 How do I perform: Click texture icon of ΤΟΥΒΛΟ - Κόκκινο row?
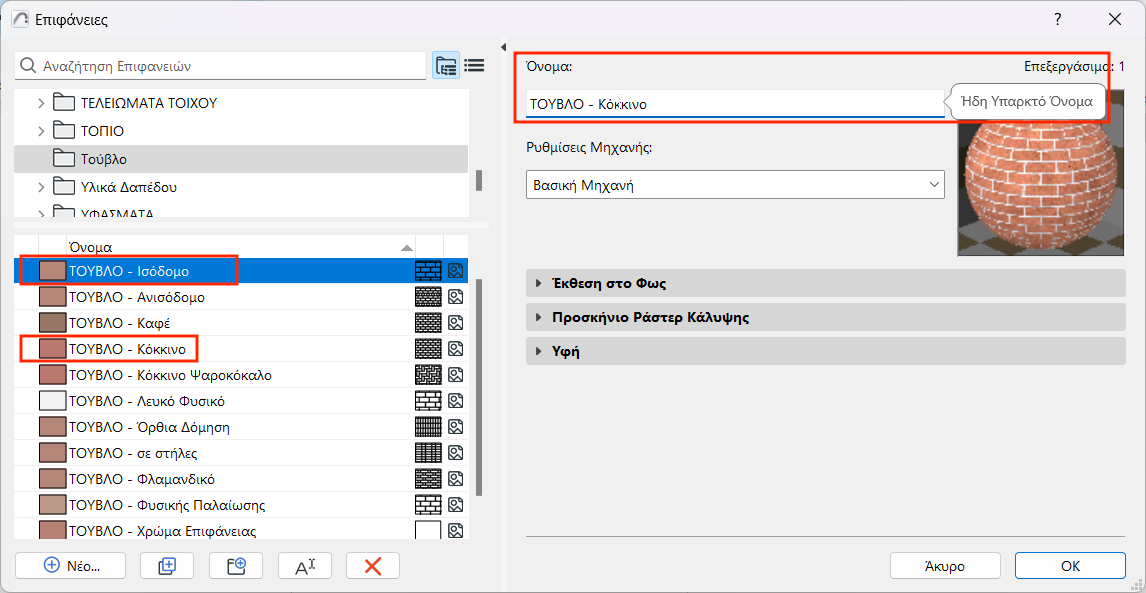coord(456,349)
